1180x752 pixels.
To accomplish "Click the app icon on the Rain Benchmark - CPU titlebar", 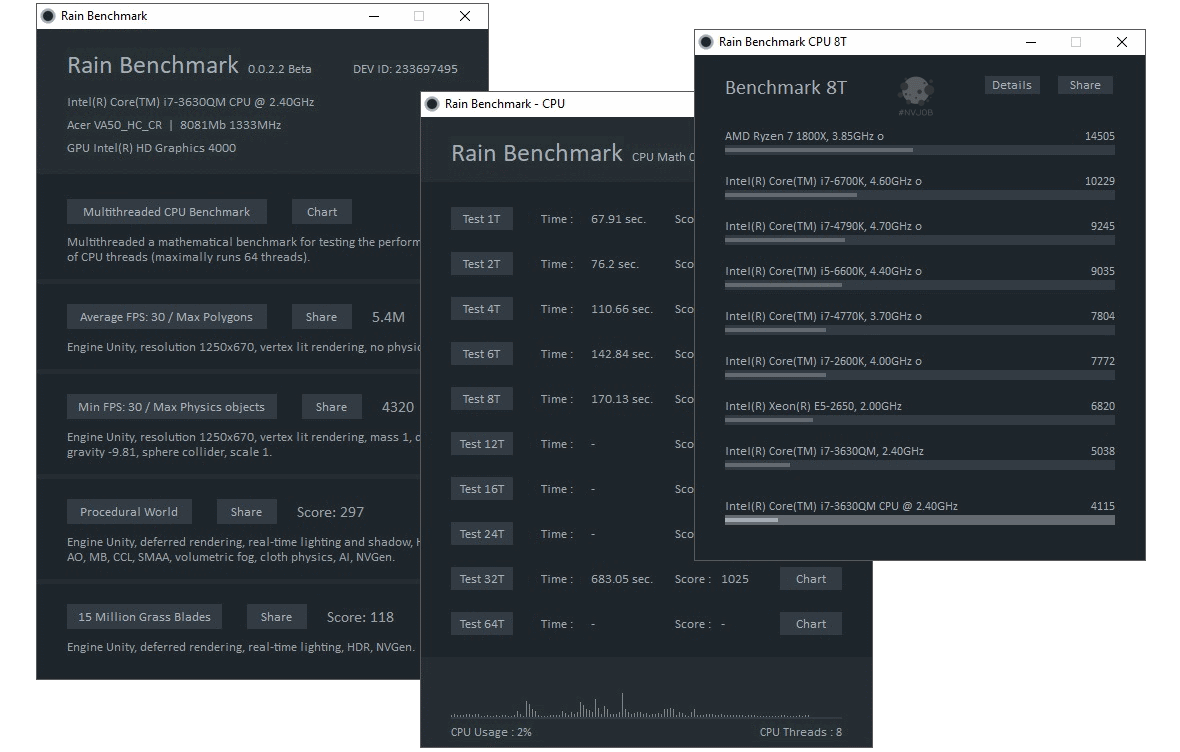I will point(432,103).
